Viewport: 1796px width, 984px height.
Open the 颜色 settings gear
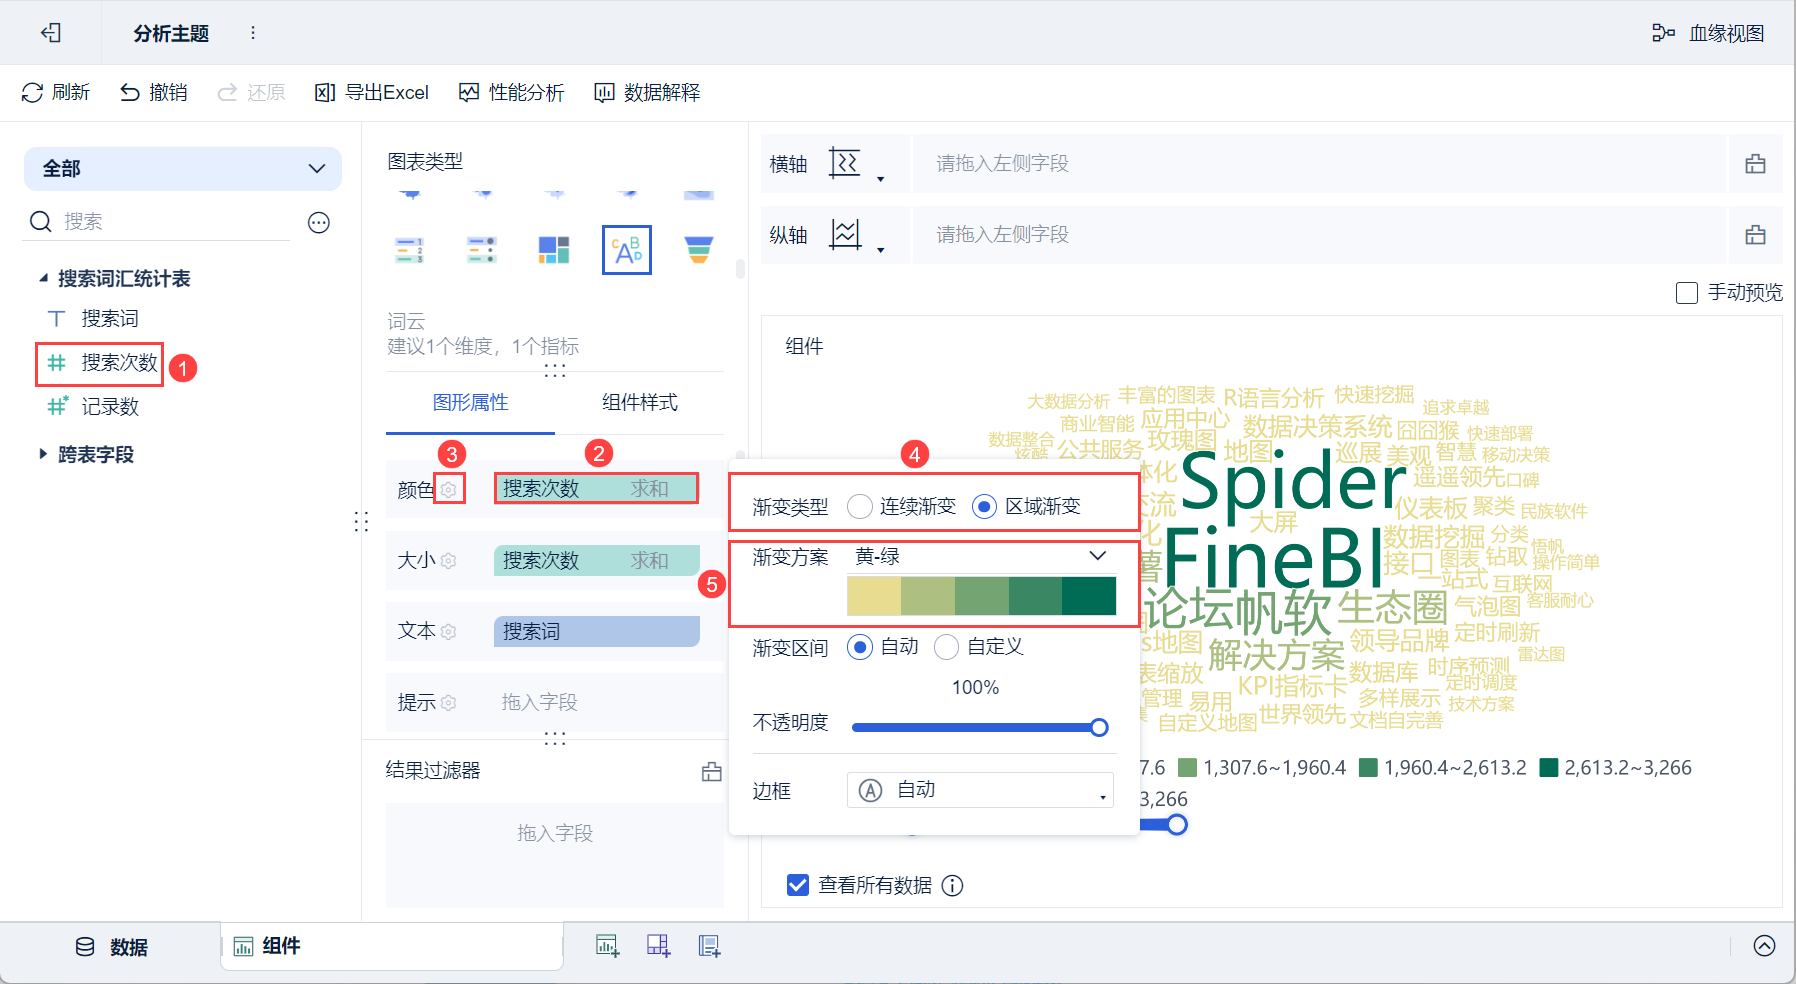click(x=449, y=489)
